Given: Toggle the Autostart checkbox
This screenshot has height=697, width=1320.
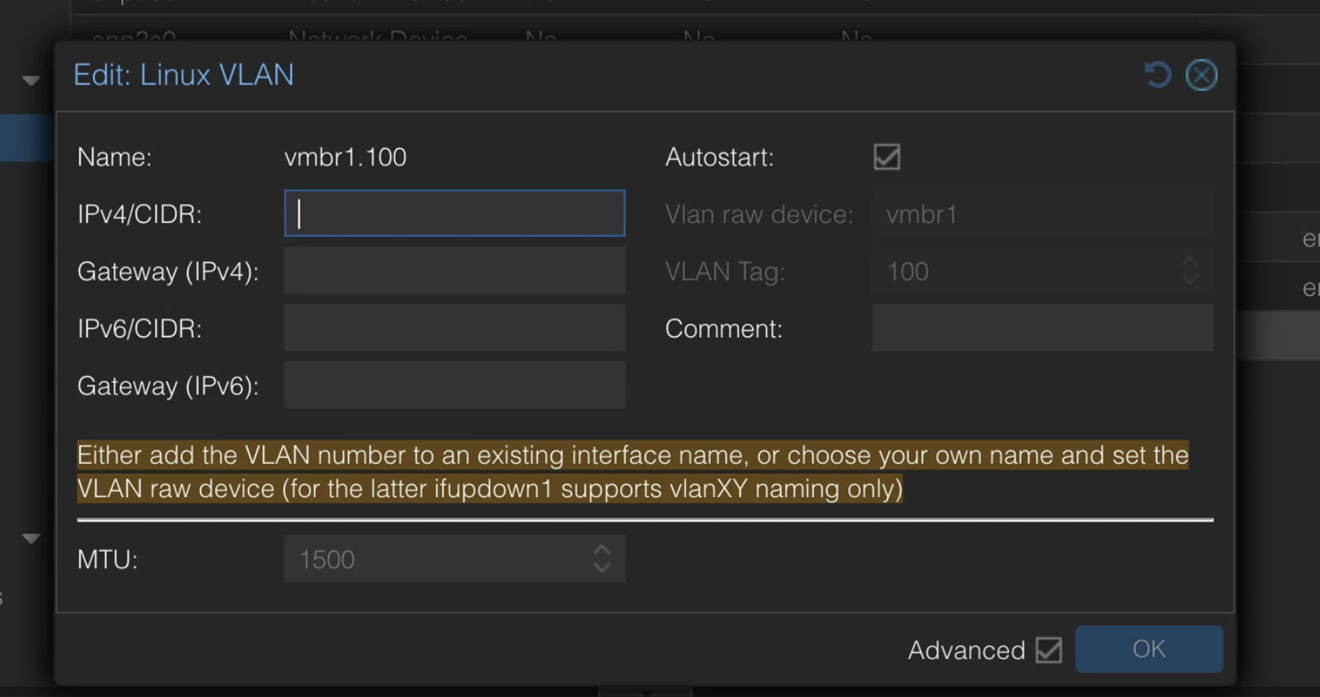Looking at the screenshot, I should [x=887, y=157].
